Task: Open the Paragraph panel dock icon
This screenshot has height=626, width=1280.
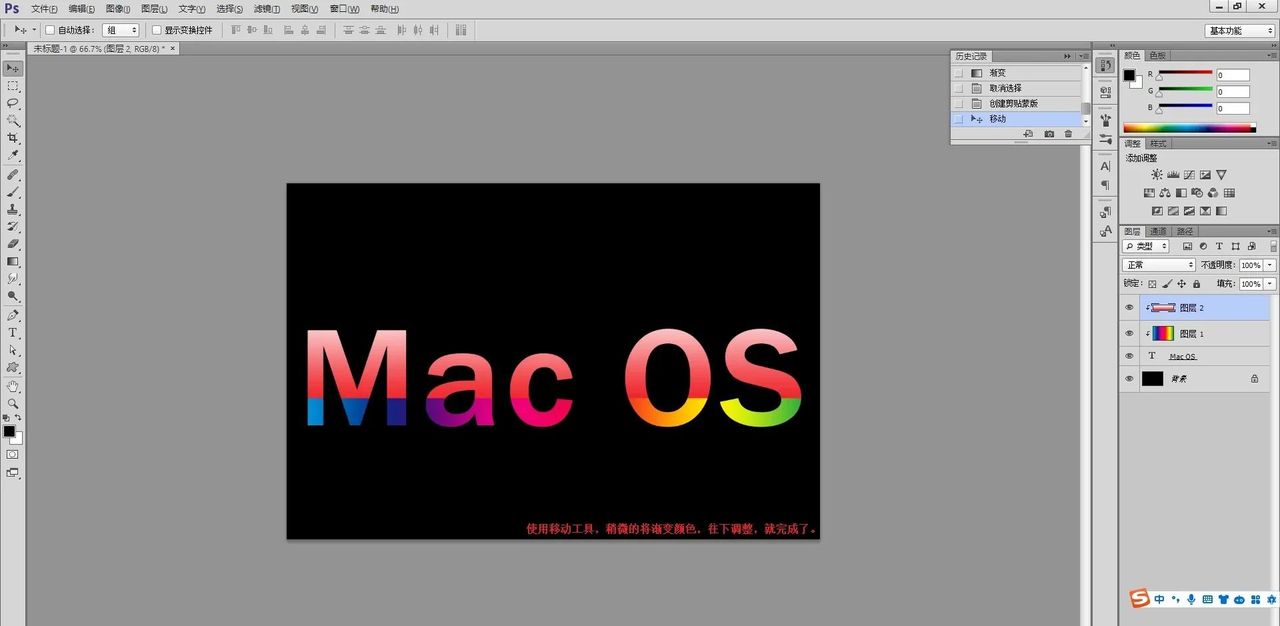Action: [x=1105, y=185]
